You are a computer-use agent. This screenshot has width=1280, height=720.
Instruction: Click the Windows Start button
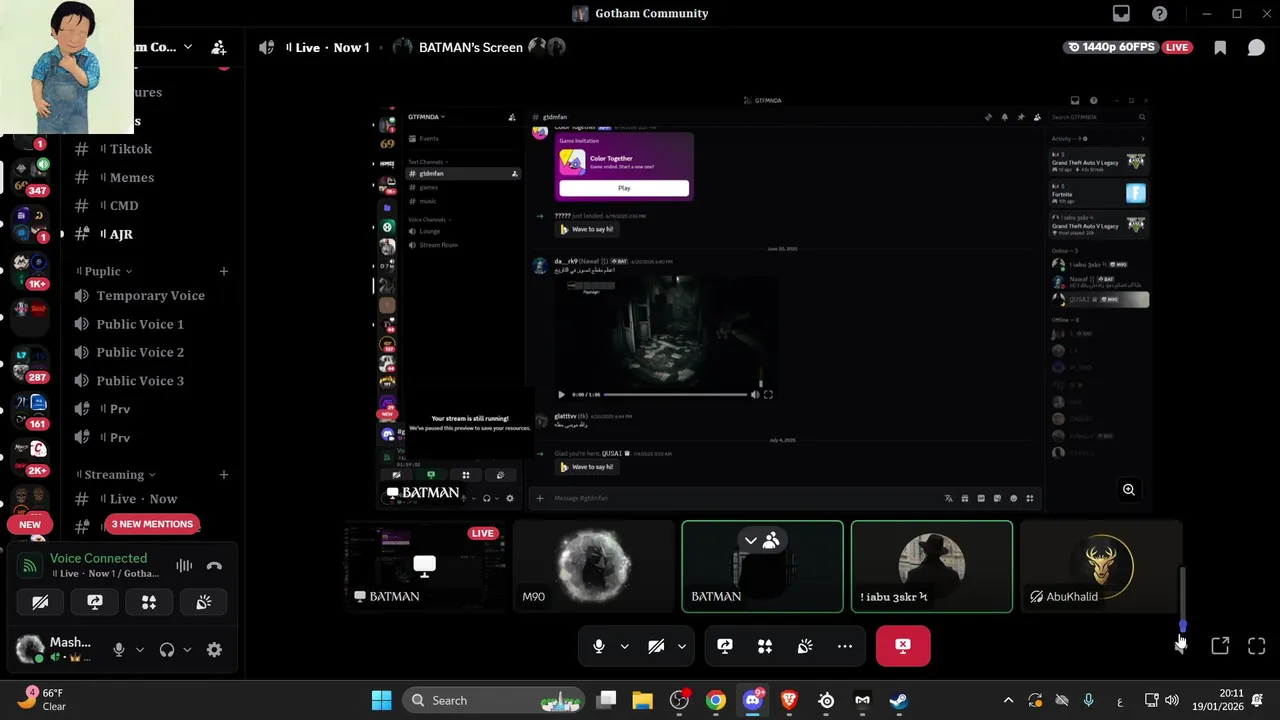coord(382,700)
